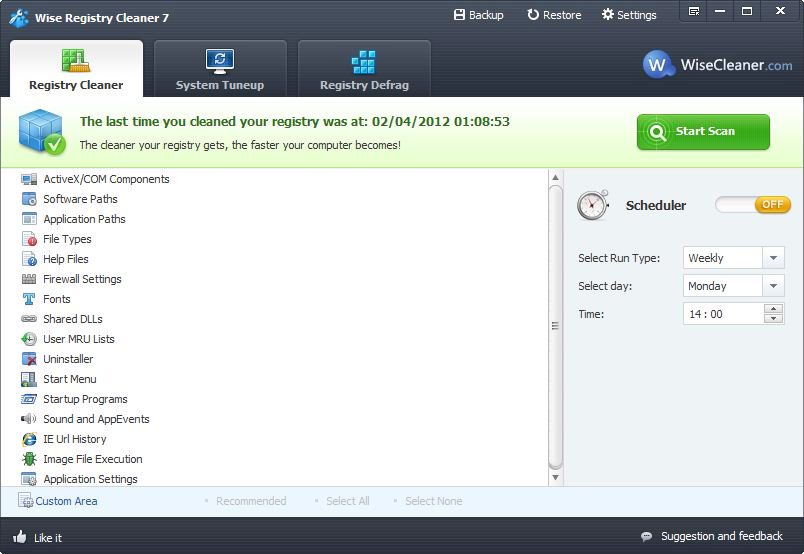Image resolution: width=804 pixels, height=554 pixels.
Task: Click the Recommended selection link
Action: tap(251, 501)
